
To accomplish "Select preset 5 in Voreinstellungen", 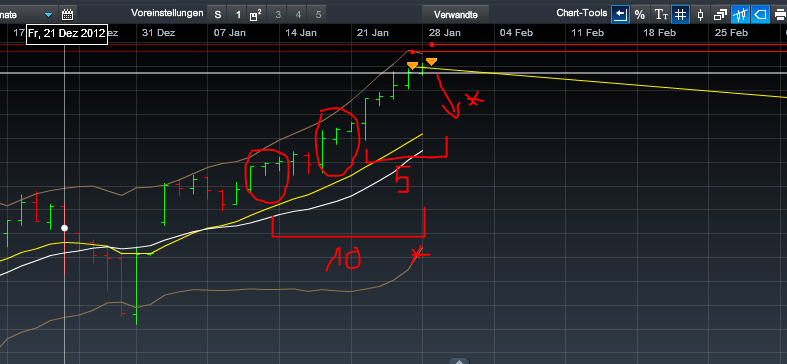I will pyautogui.click(x=318, y=15).
